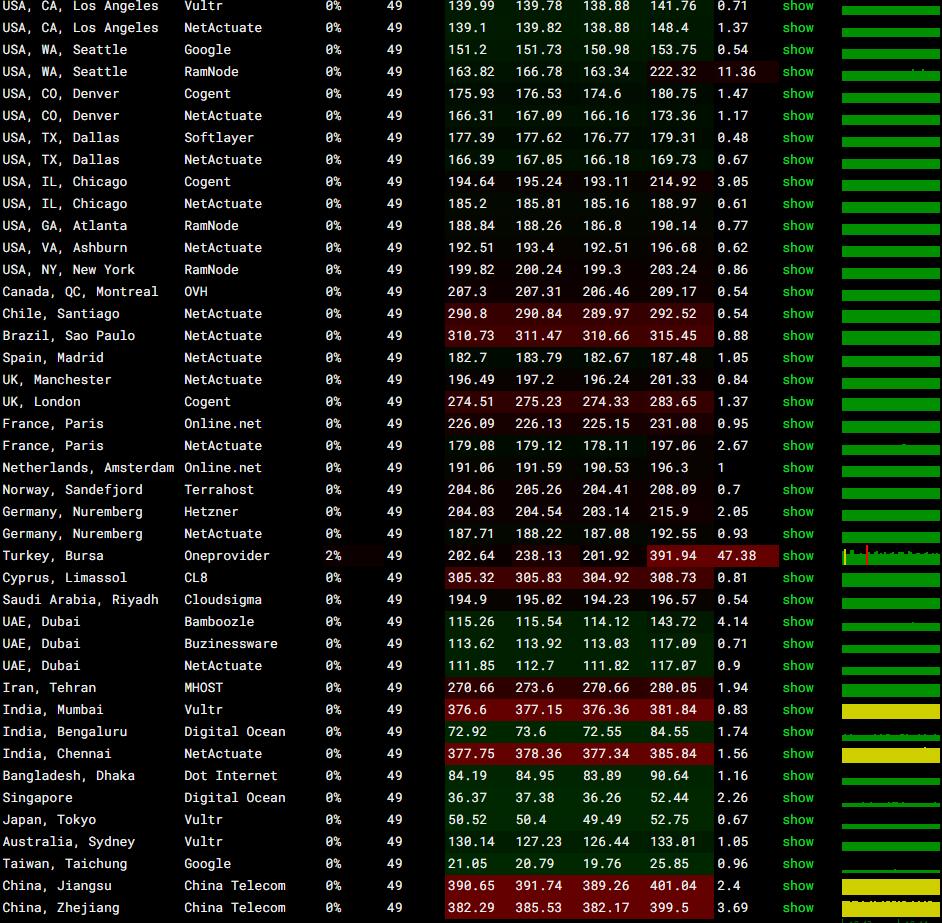Image resolution: width=942 pixels, height=923 pixels.
Task: Click show for India, Mumbai row
Action: [798, 710]
